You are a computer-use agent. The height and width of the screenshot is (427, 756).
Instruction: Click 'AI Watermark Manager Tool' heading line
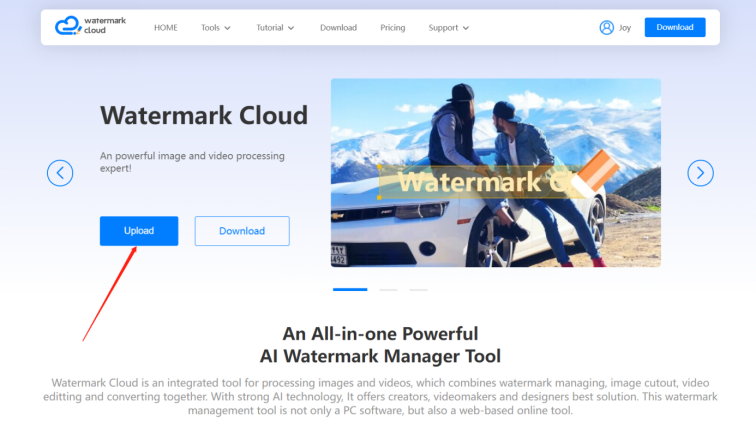[380, 356]
